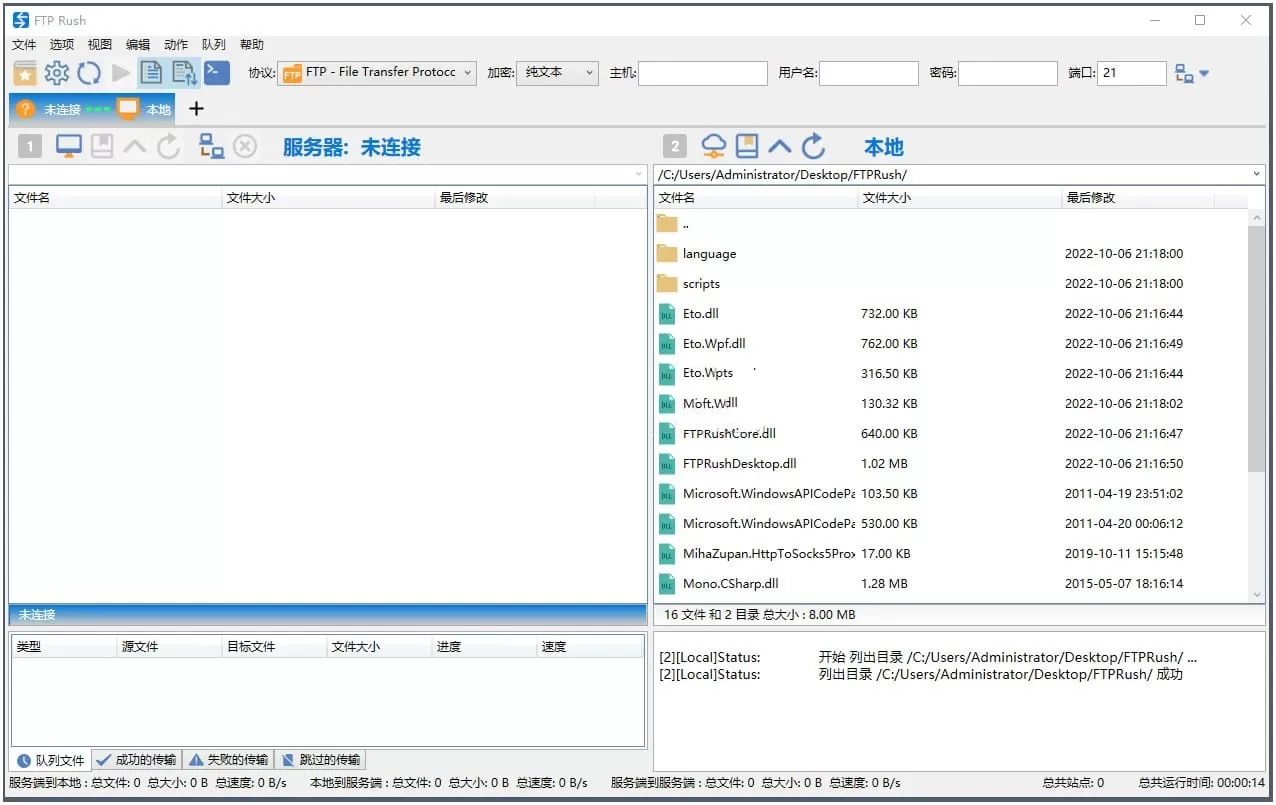
Task: Switch to the 成功的传输 tab
Action: (136, 760)
